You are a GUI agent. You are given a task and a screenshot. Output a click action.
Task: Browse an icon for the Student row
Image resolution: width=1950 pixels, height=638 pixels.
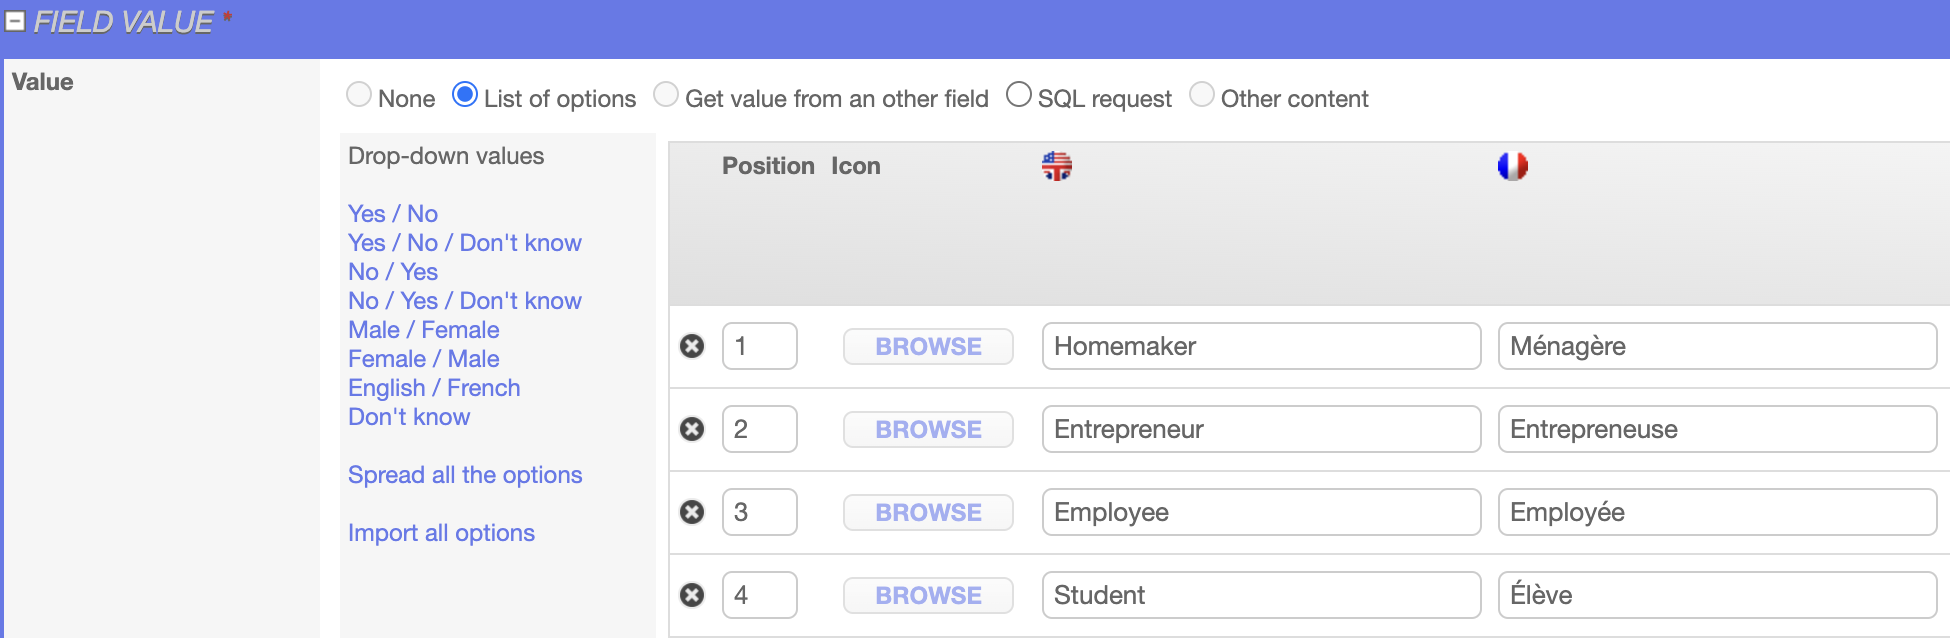click(x=928, y=595)
